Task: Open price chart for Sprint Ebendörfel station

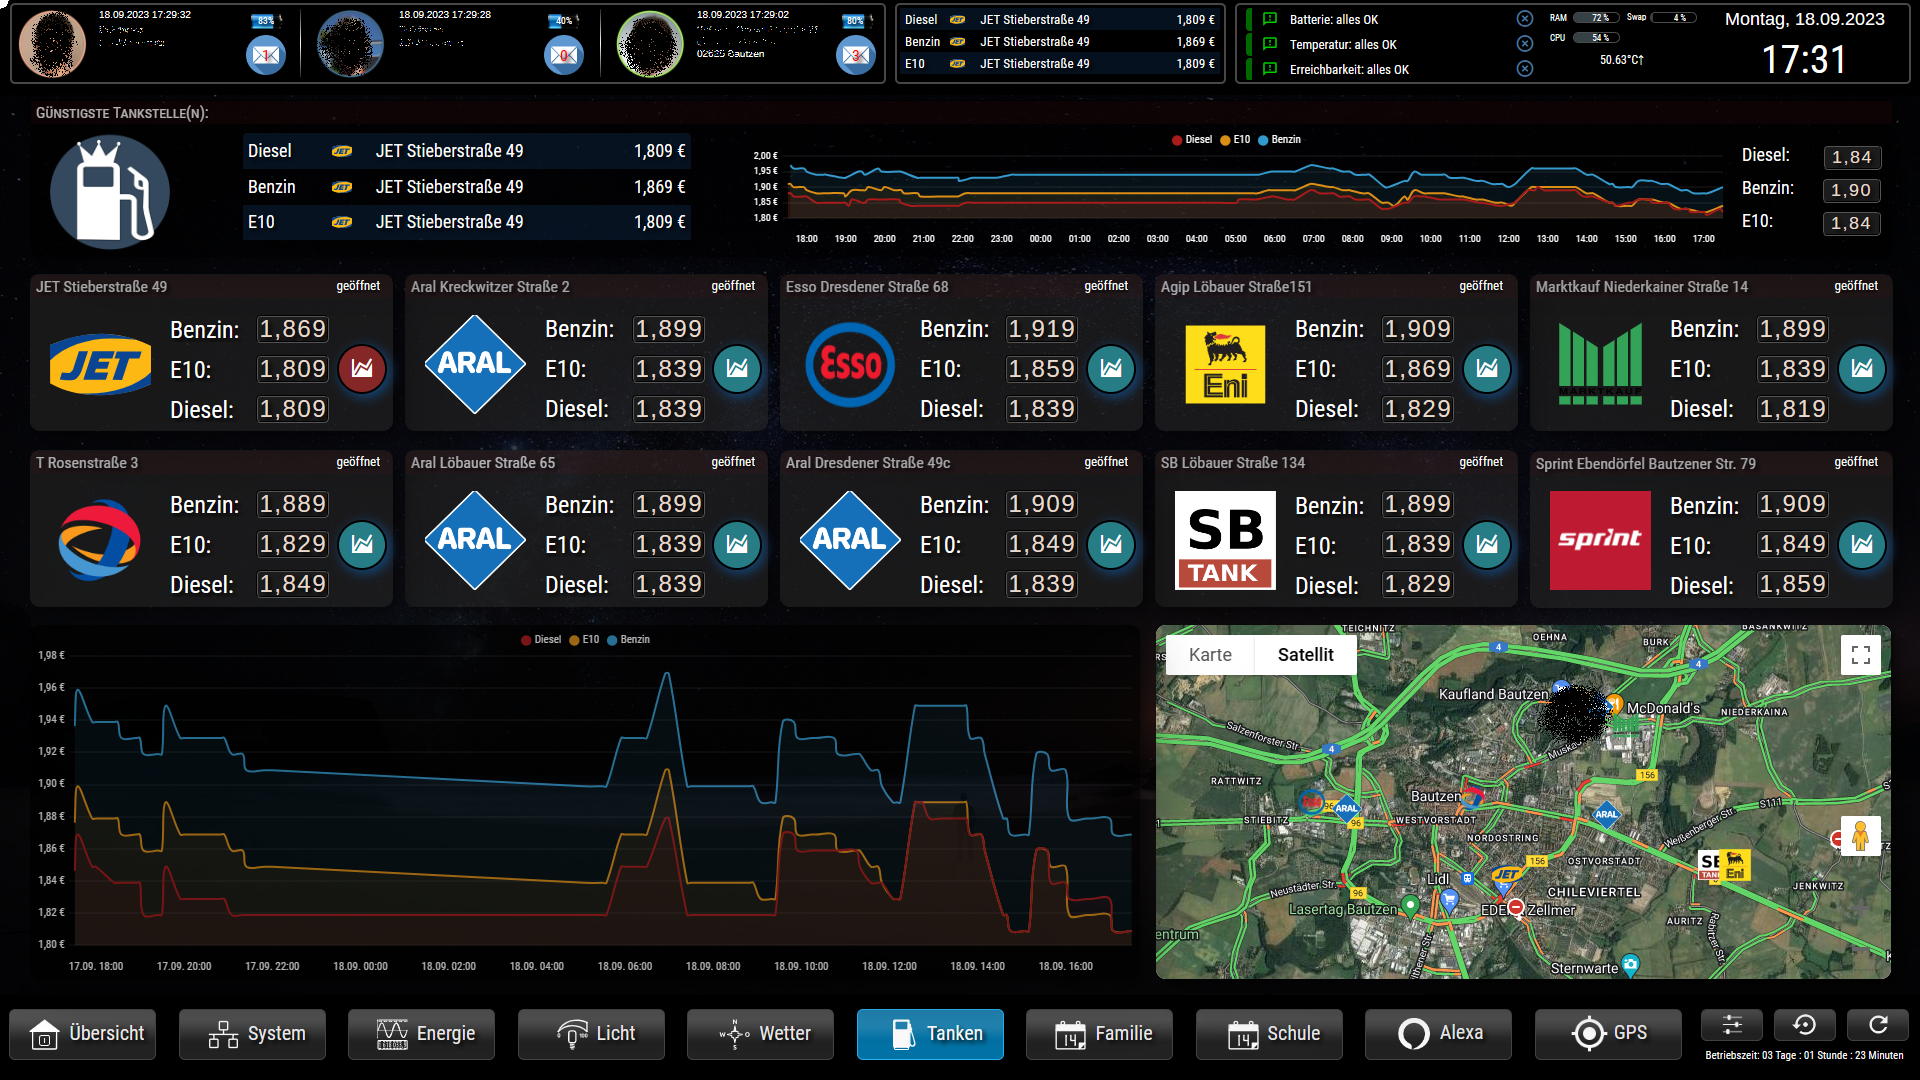Action: click(1862, 545)
